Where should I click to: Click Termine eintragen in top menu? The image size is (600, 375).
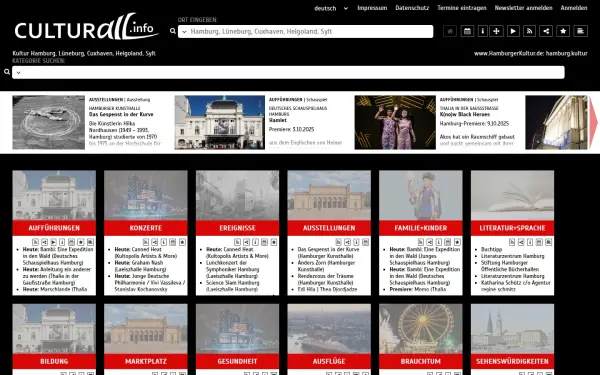coord(462,8)
